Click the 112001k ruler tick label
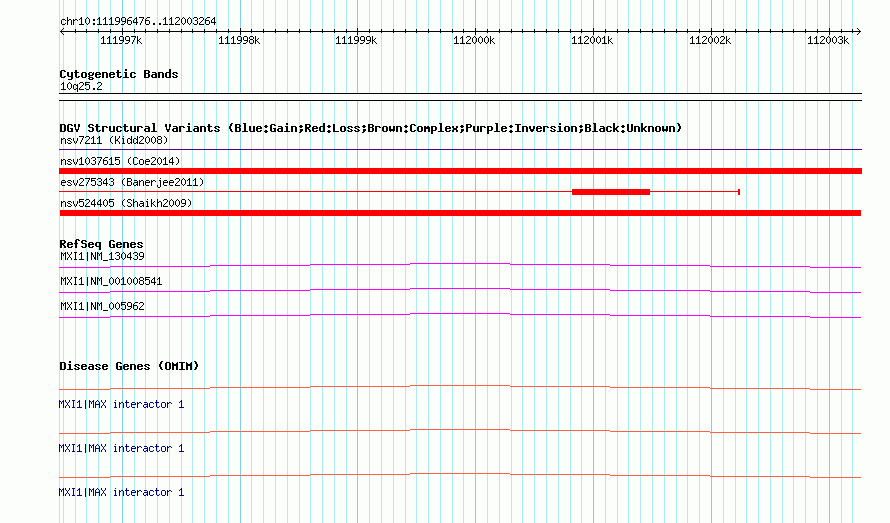890x523 pixels. [592, 40]
